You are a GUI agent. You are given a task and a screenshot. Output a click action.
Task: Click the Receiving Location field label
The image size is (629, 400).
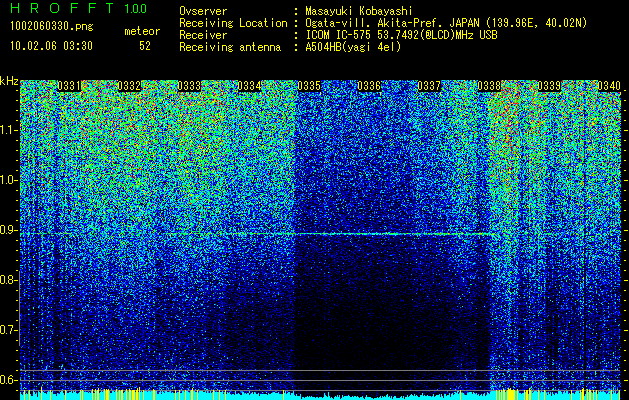click(x=233, y=24)
